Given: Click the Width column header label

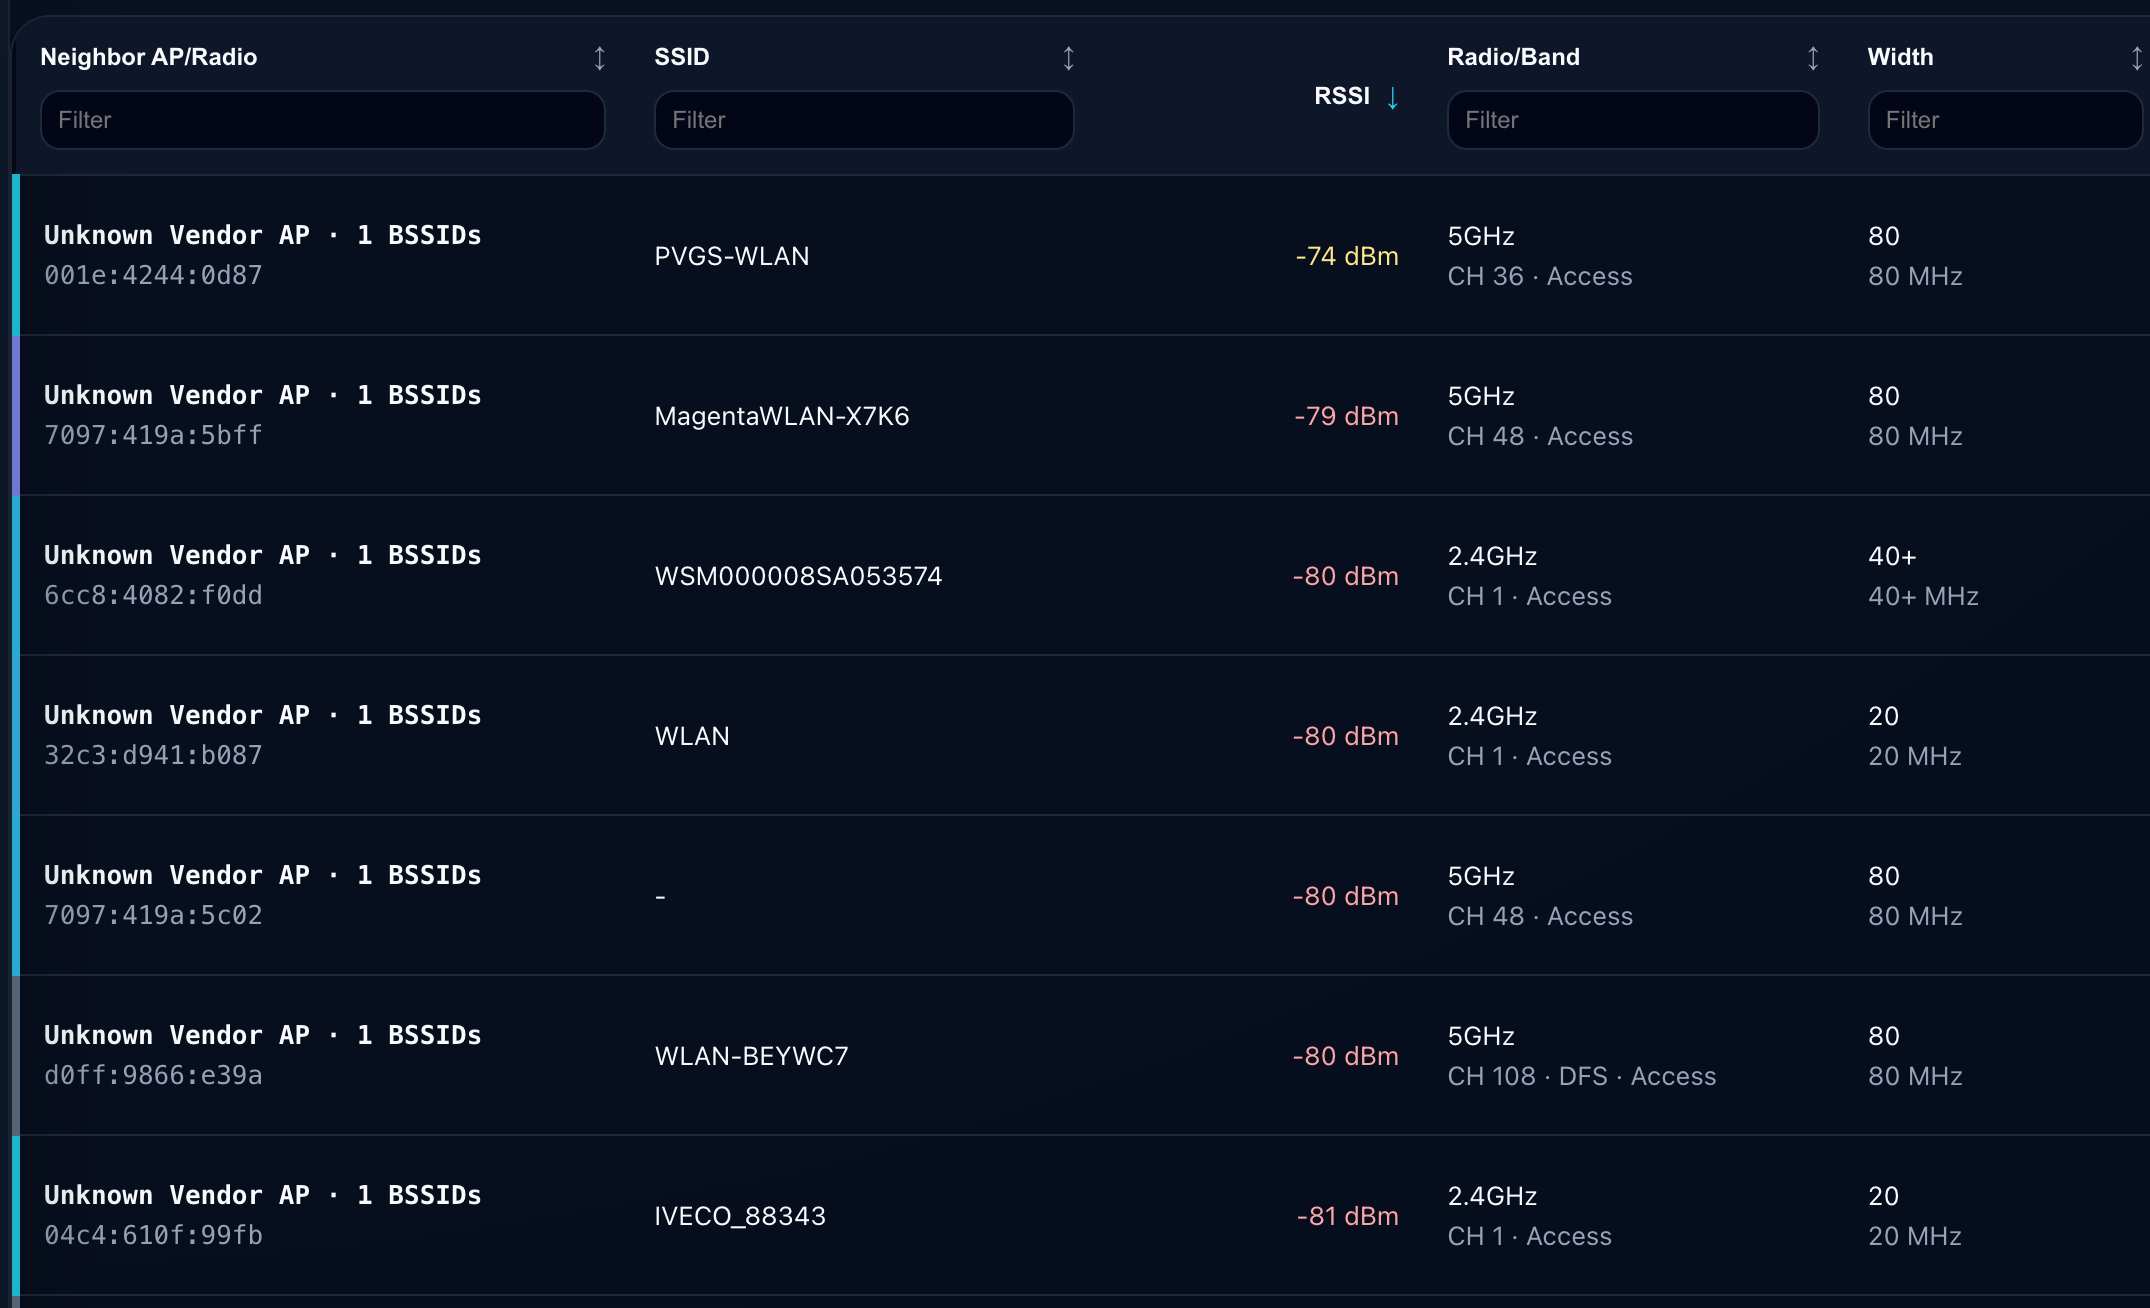Looking at the screenshot, I should click(x=1901, y=57).
